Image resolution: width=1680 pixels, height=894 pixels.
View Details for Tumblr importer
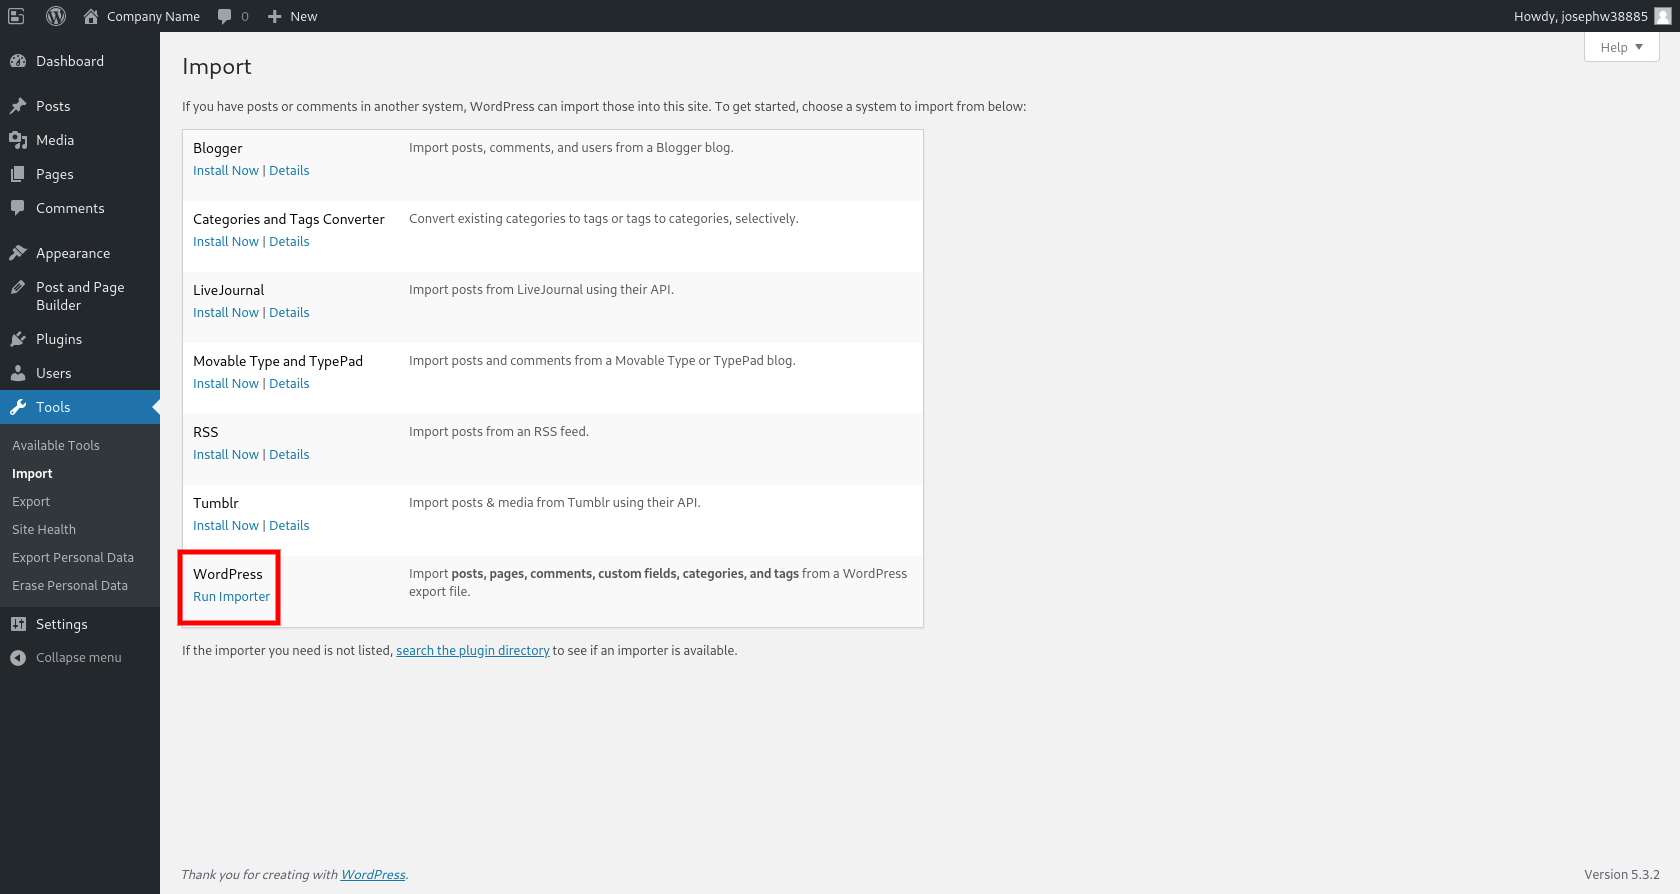(289, 525)
